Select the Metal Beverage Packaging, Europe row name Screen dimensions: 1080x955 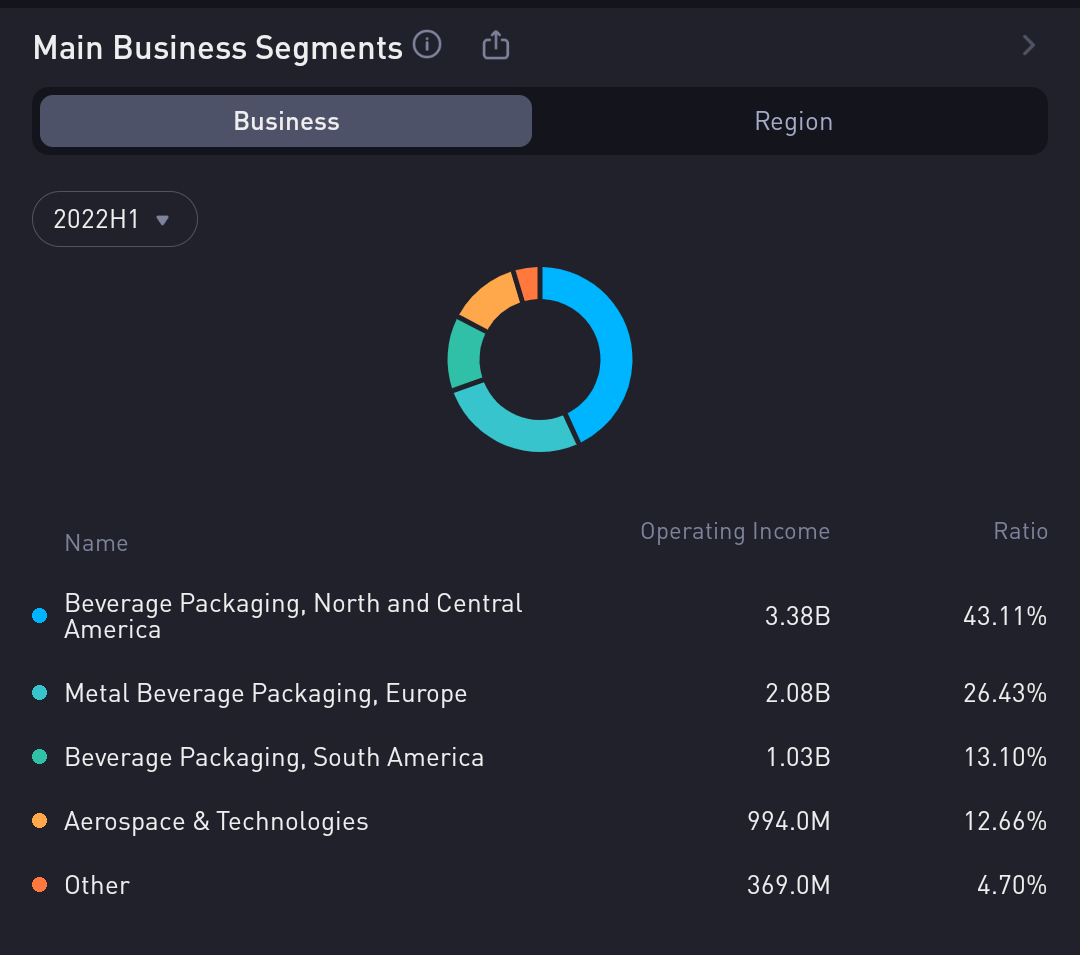[265, 693]
